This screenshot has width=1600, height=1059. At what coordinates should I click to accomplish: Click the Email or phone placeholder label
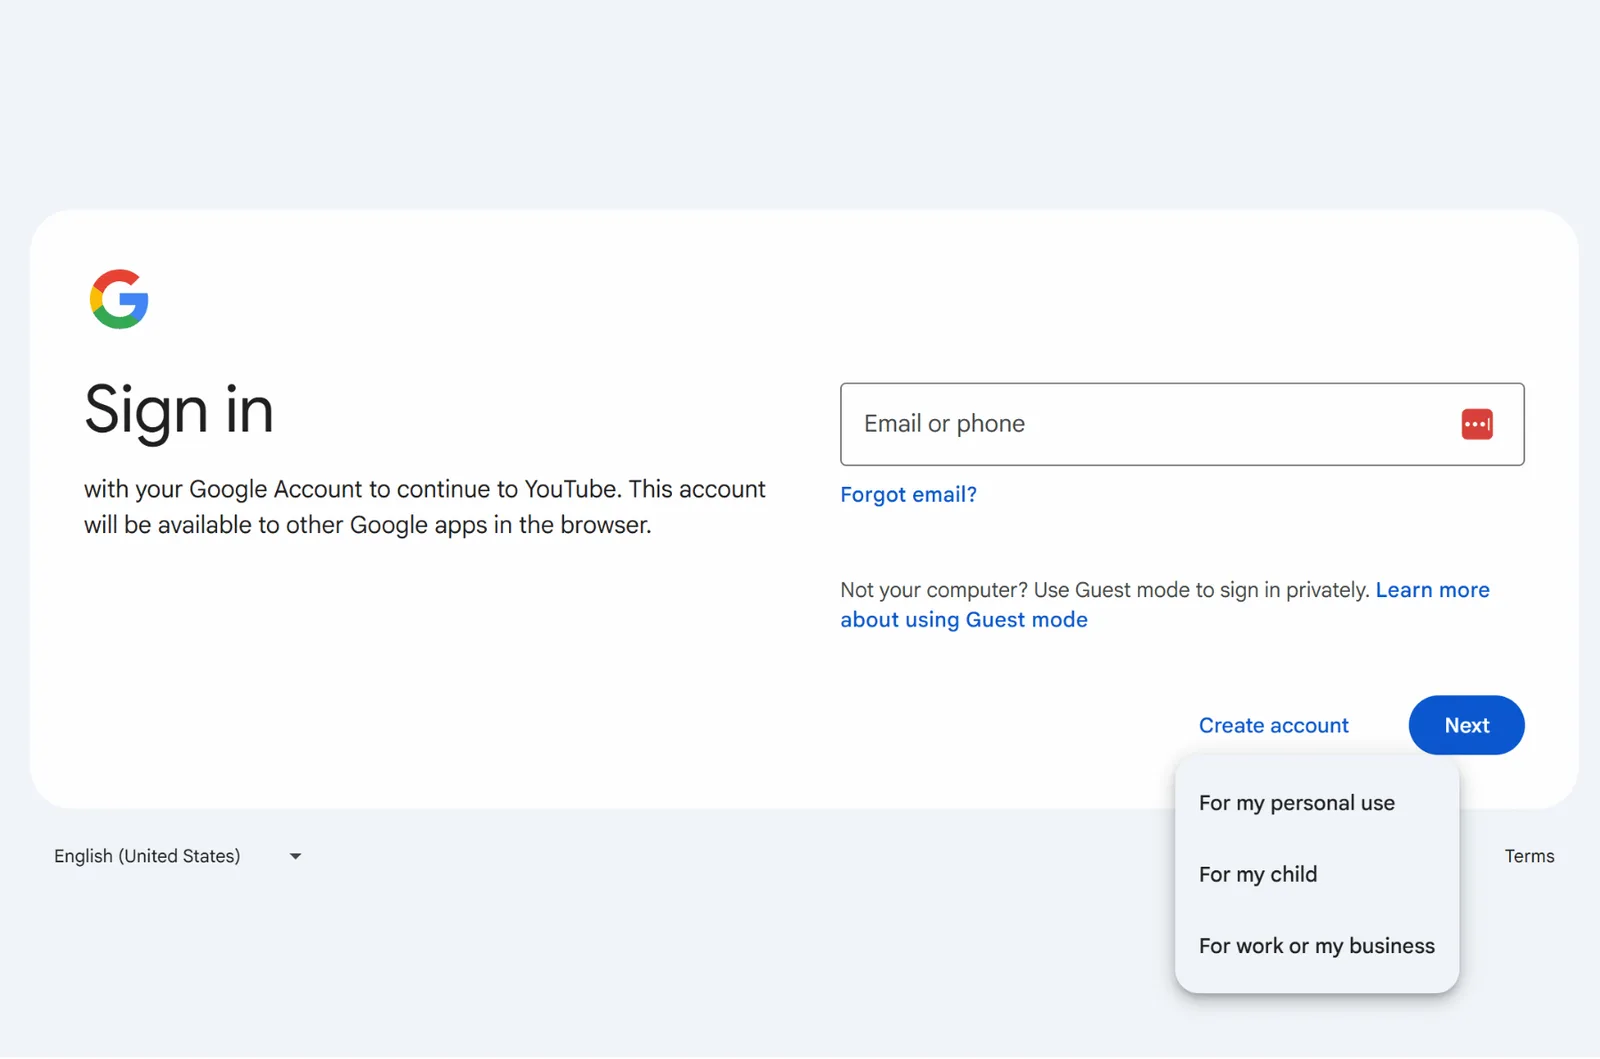coord(944,424)
